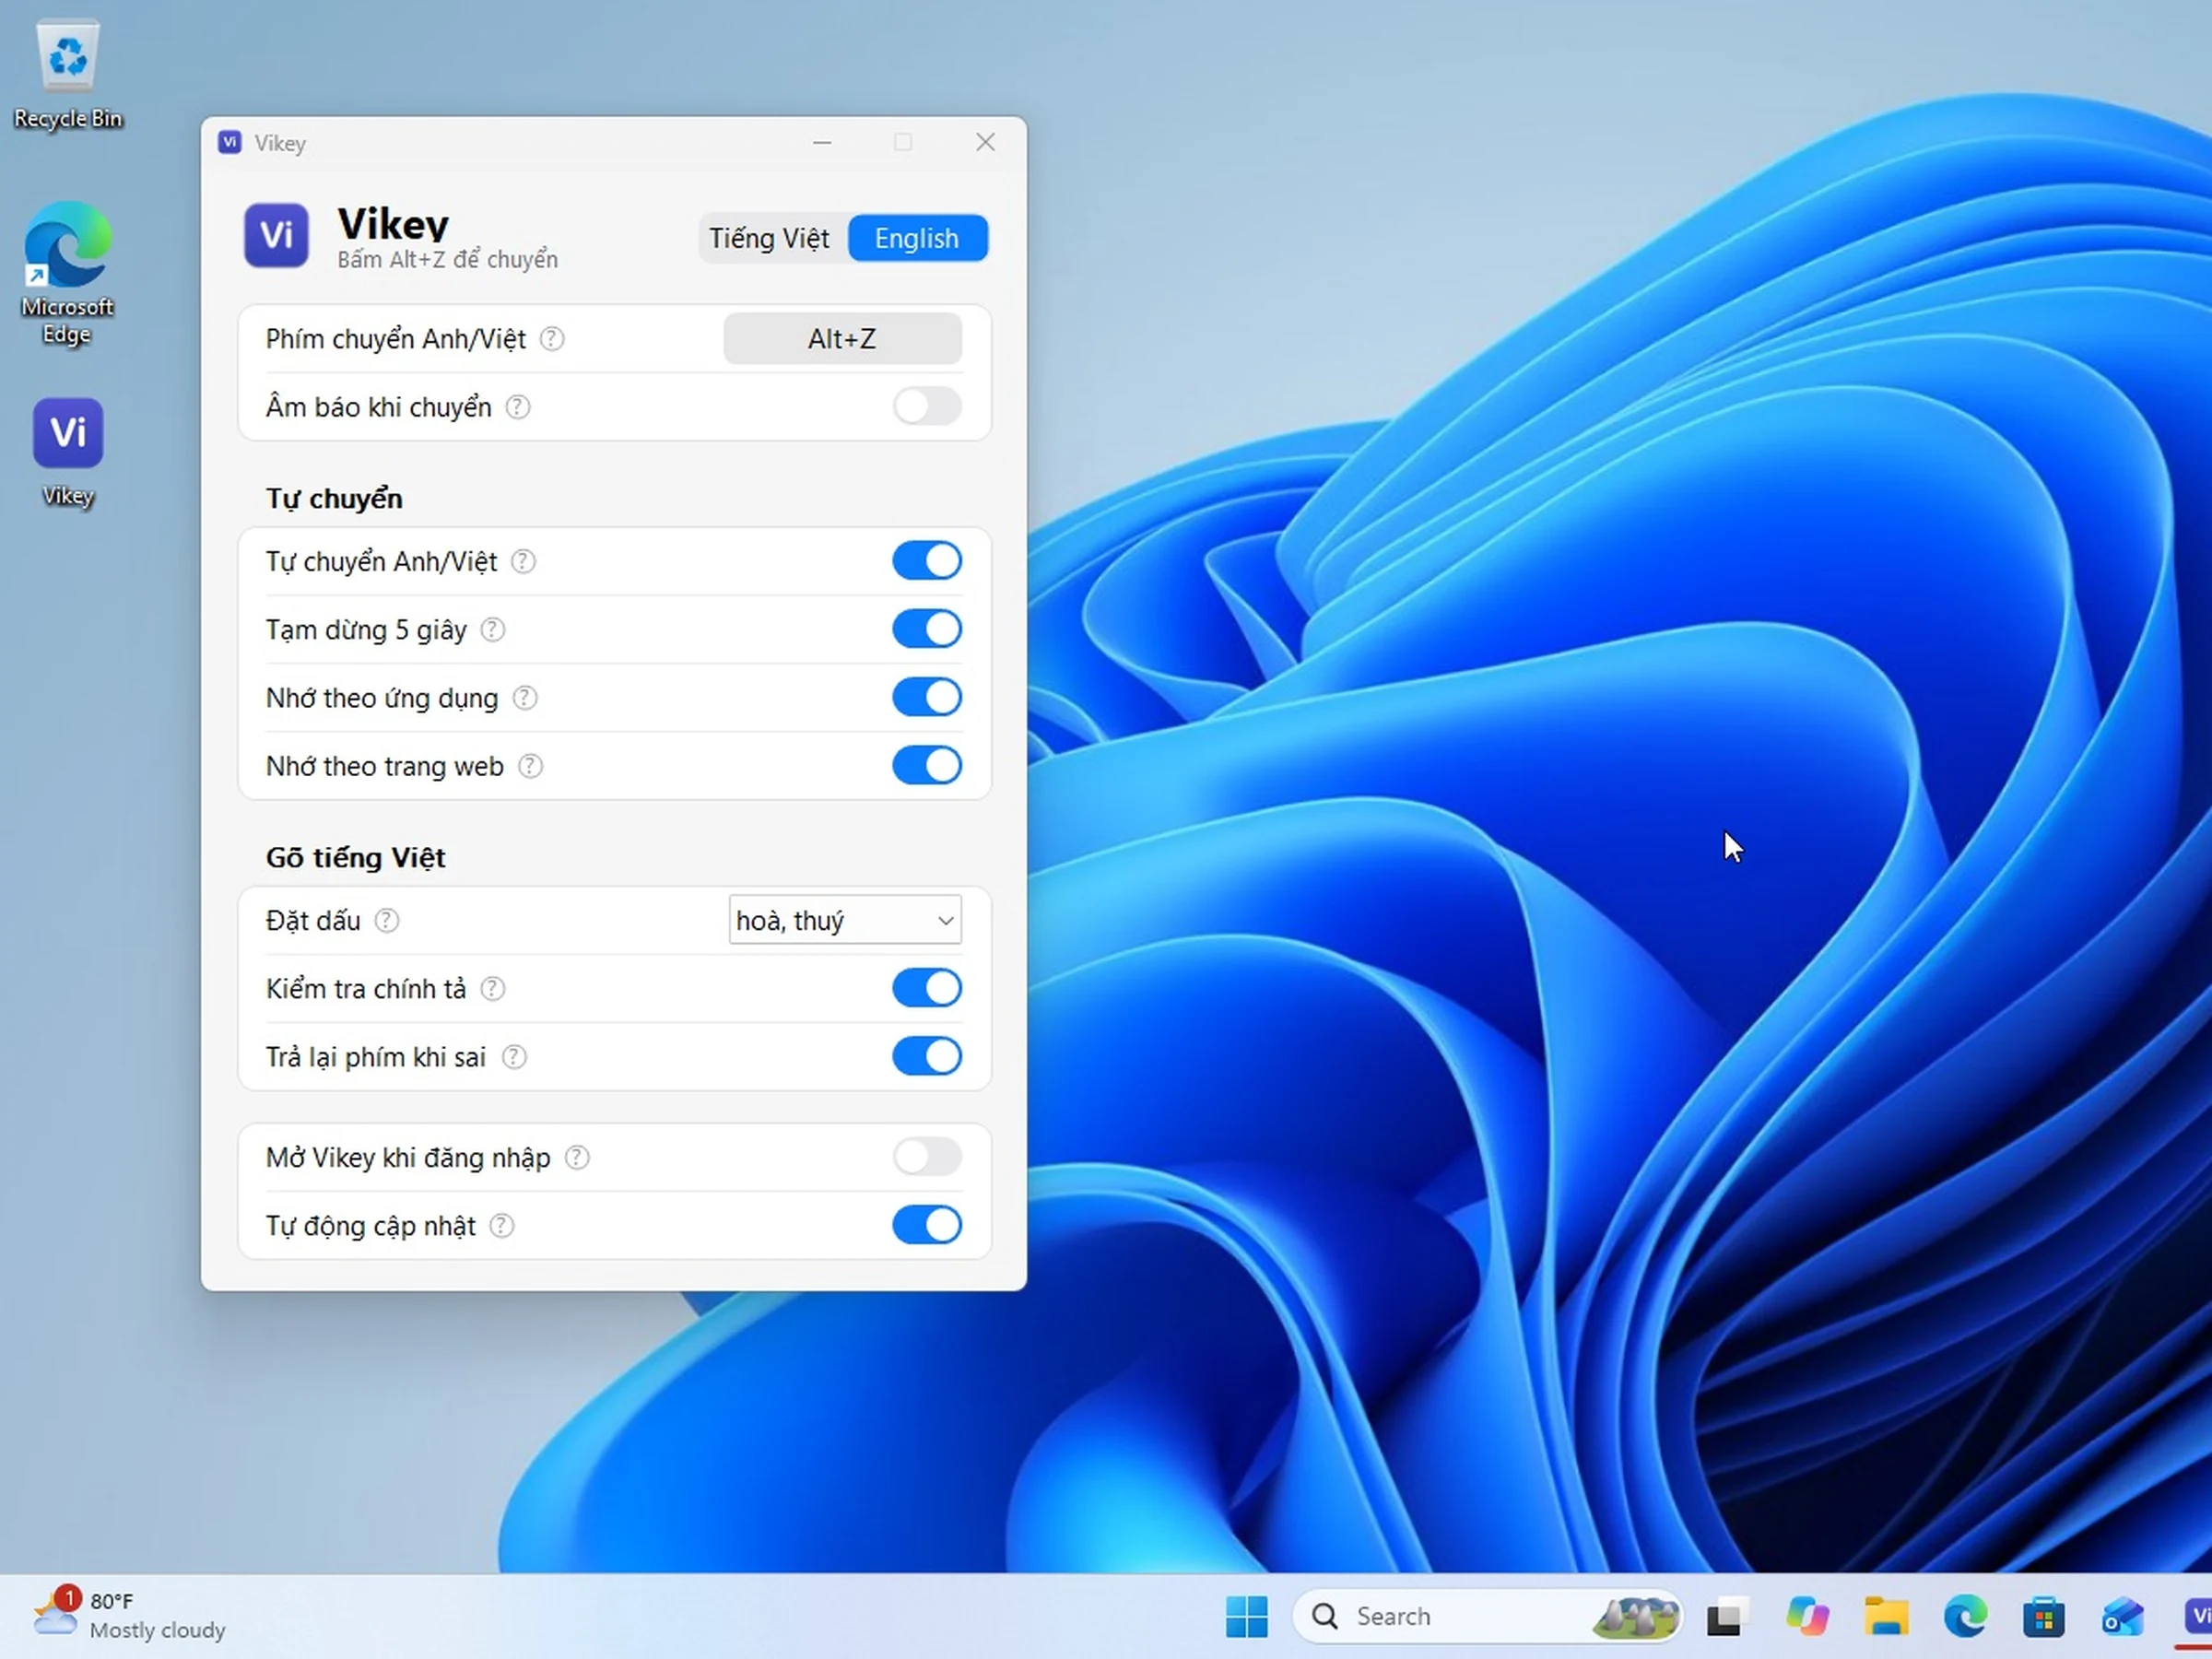Enable Mở Vikey khi đăng nhập

[927, 1157]
